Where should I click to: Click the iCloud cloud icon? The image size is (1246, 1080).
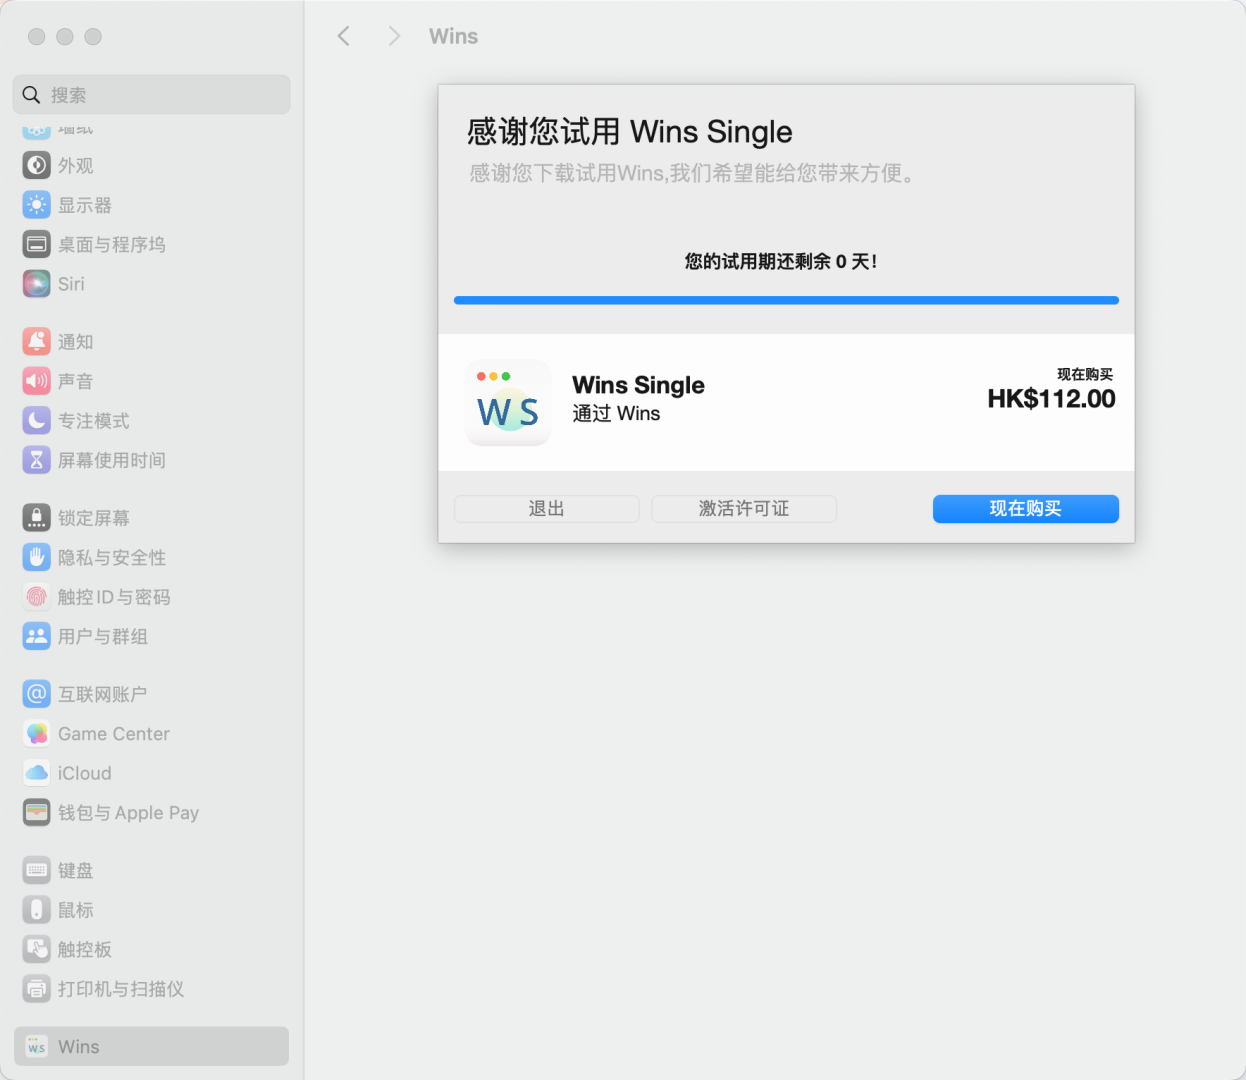pyautogui.click(x=37, y=773)
